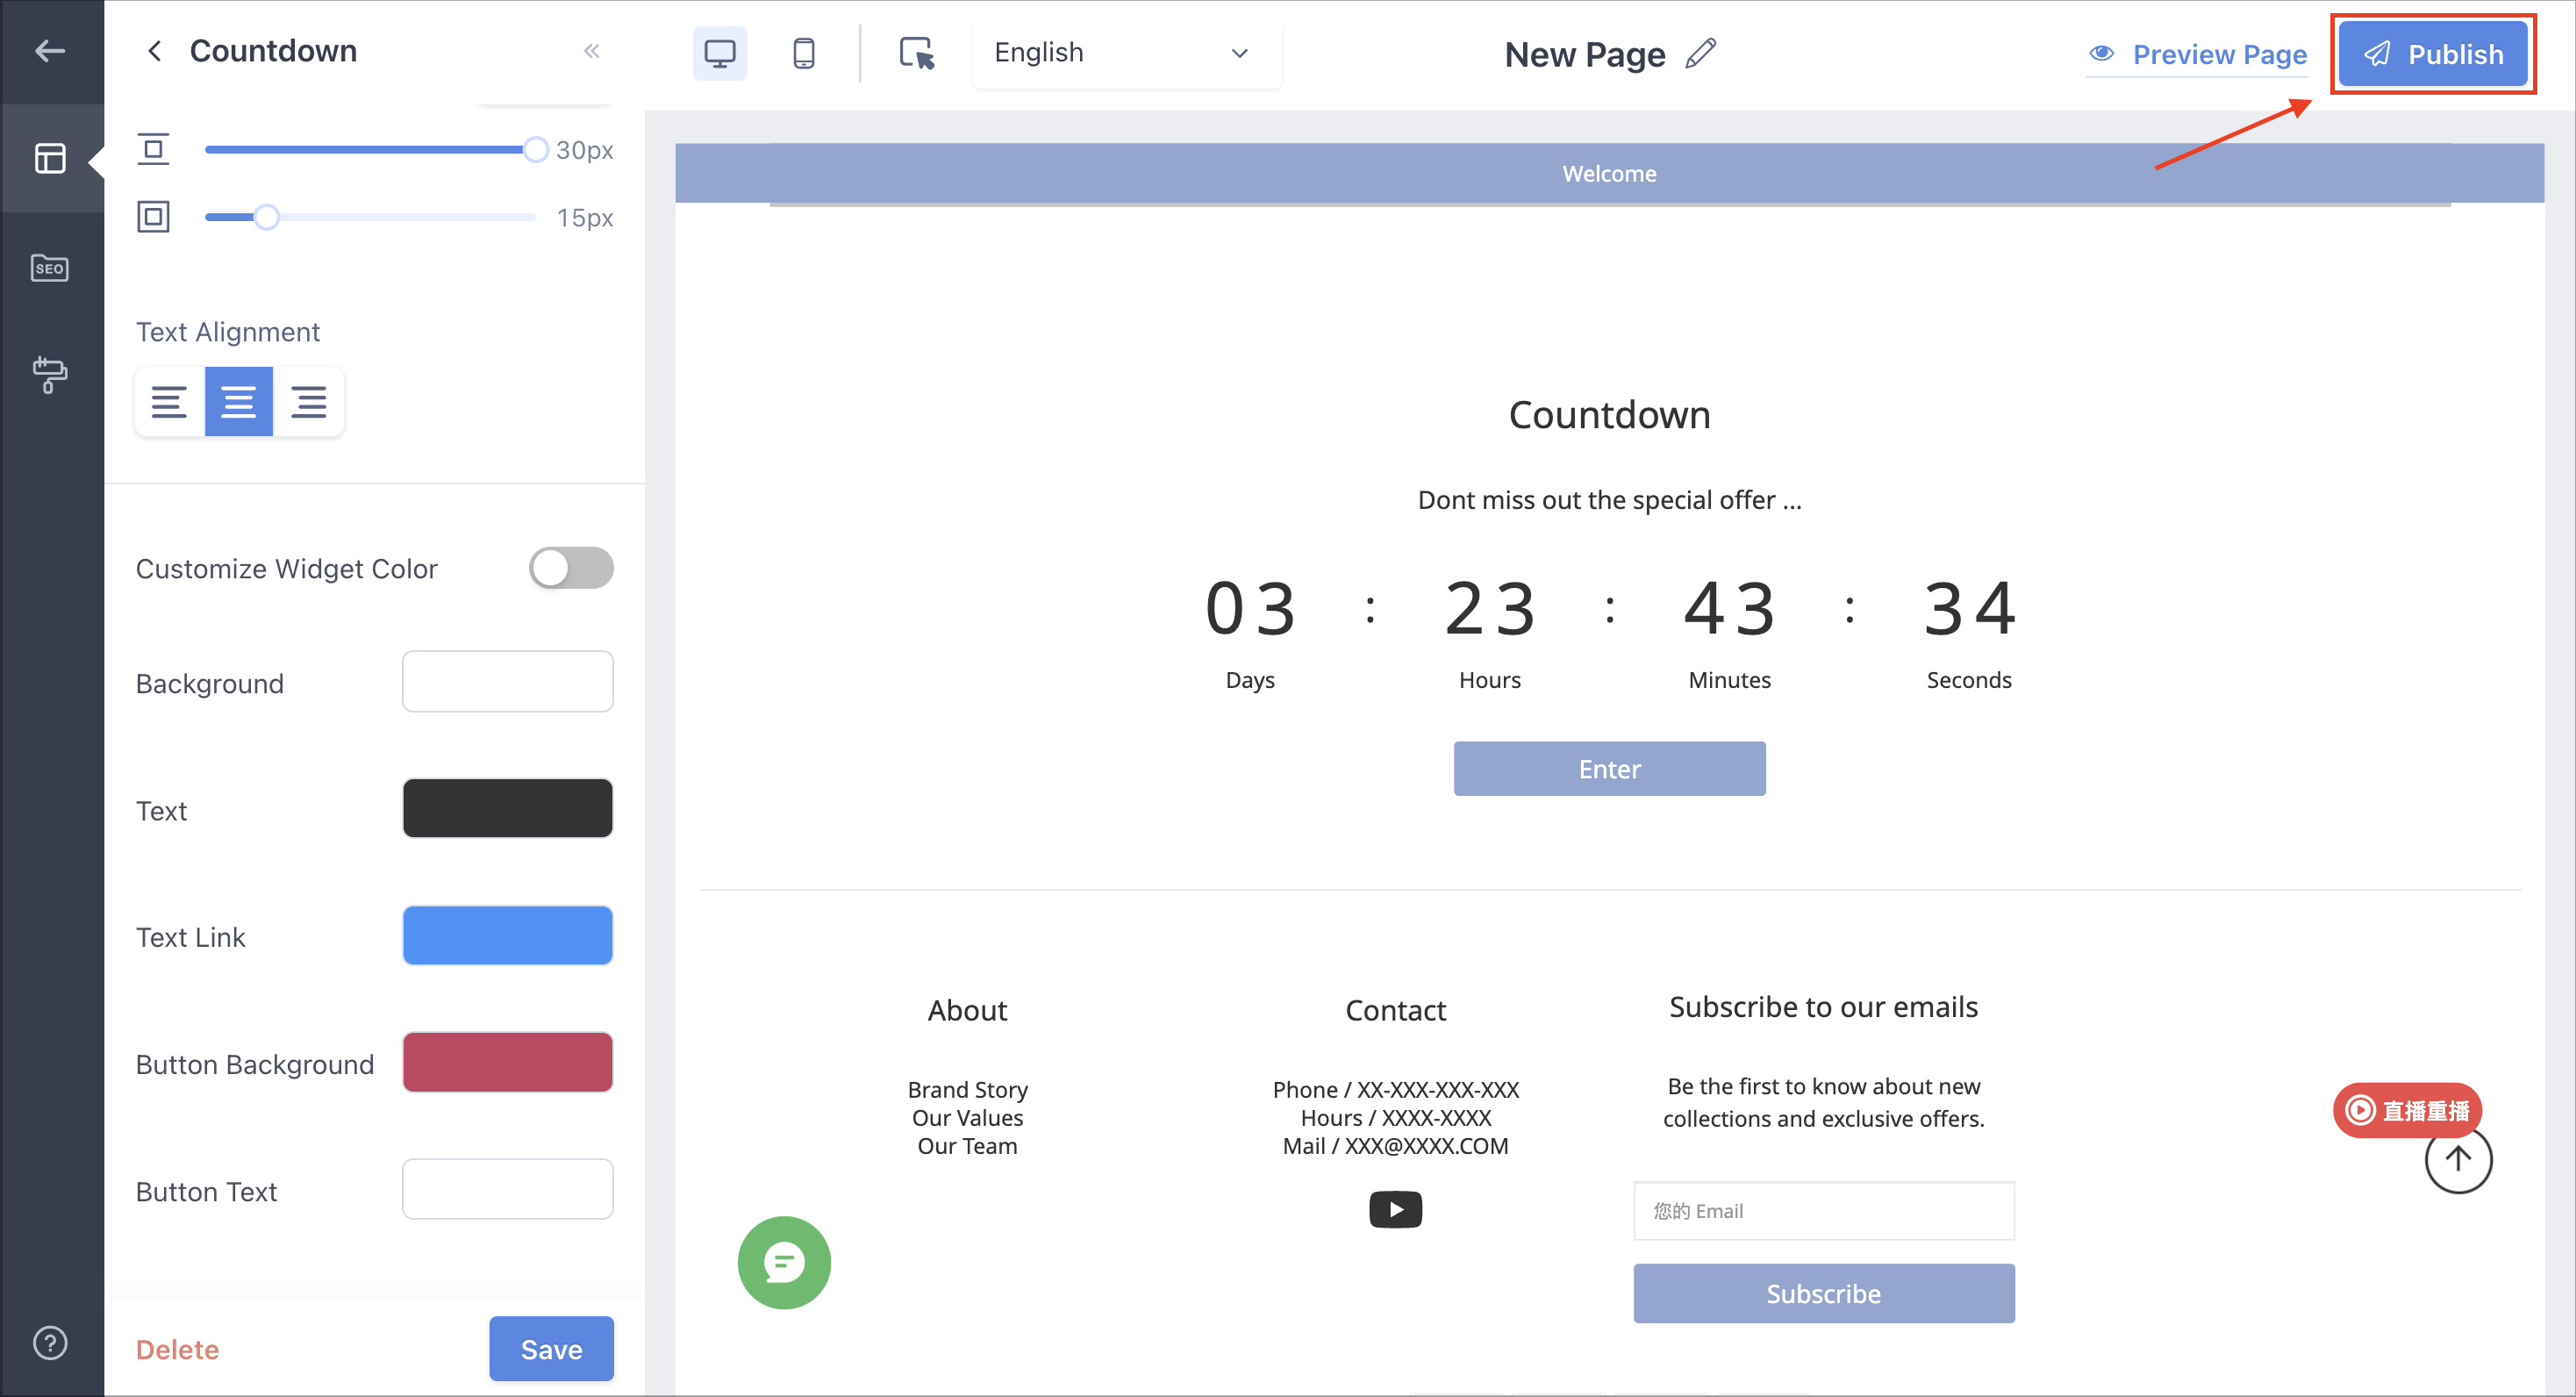The width and height of the screenshot is (2576, 1397).
Task: Pick the Button Background color swatch
Action: (x=507, y=1062)
